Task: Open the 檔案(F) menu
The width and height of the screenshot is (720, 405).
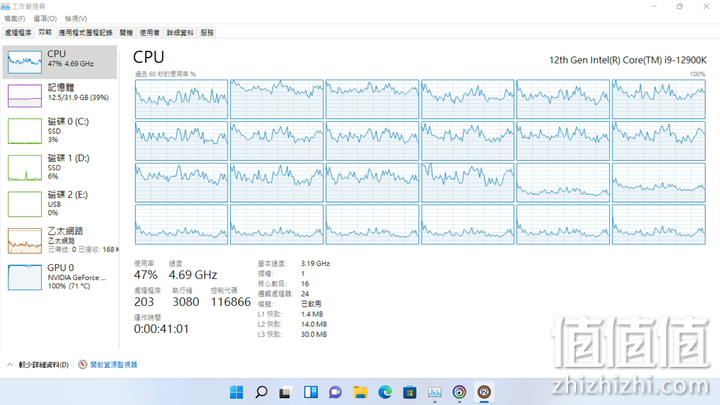Action: [15, 18]
